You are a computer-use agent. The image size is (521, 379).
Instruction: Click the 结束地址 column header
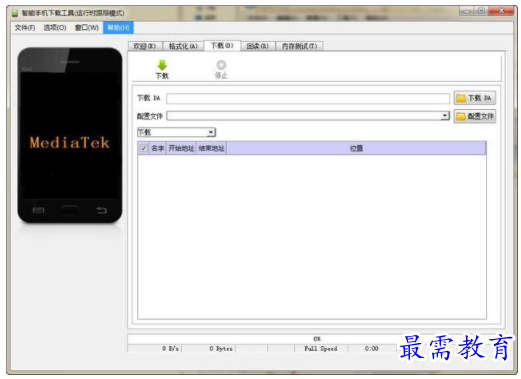coord(211,148)
